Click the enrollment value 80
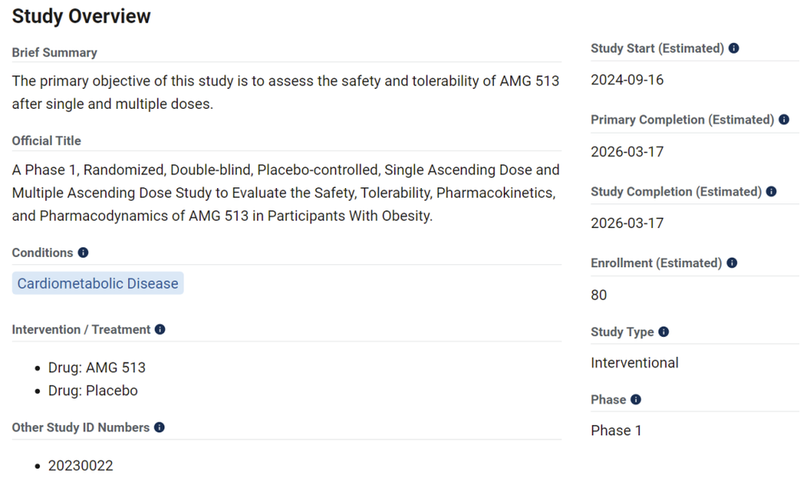Viewport: 800px width, 485px height. coord(599,295)
